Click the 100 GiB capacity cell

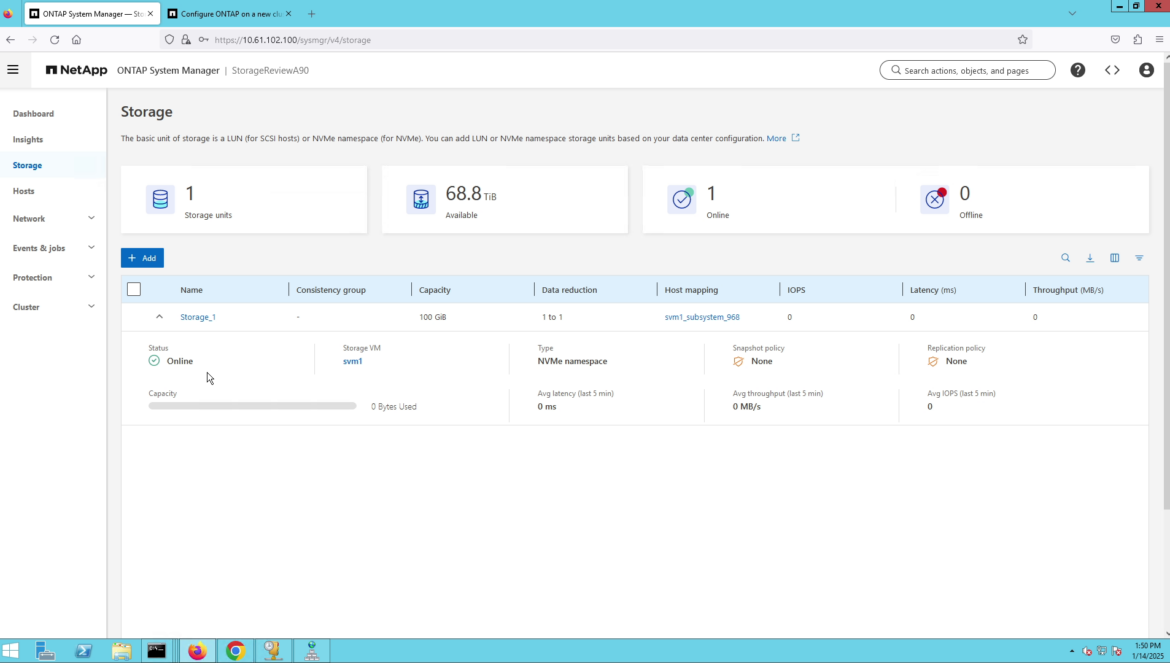pos(433,317)
